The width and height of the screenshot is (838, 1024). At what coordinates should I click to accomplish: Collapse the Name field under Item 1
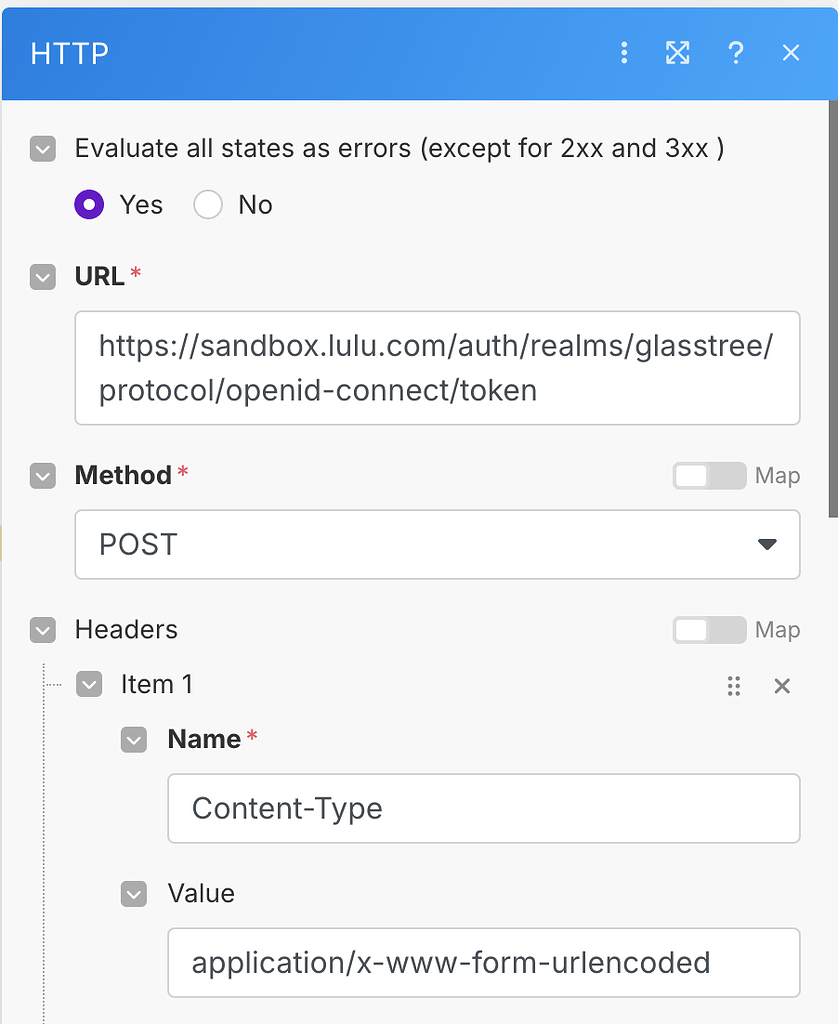click(x=133, y=739)
